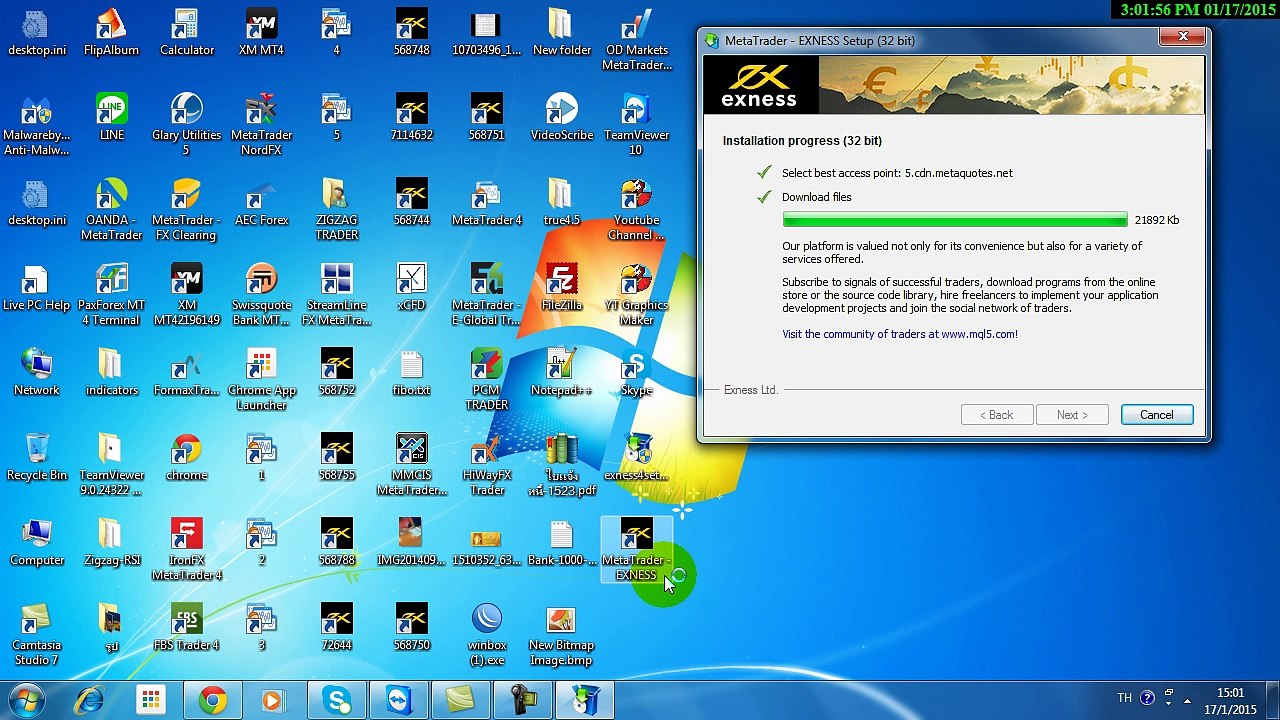Screen dimensions: 1280x720
Task: Select the AEC Forex desktop icon
Action: (x=261, y=202)
